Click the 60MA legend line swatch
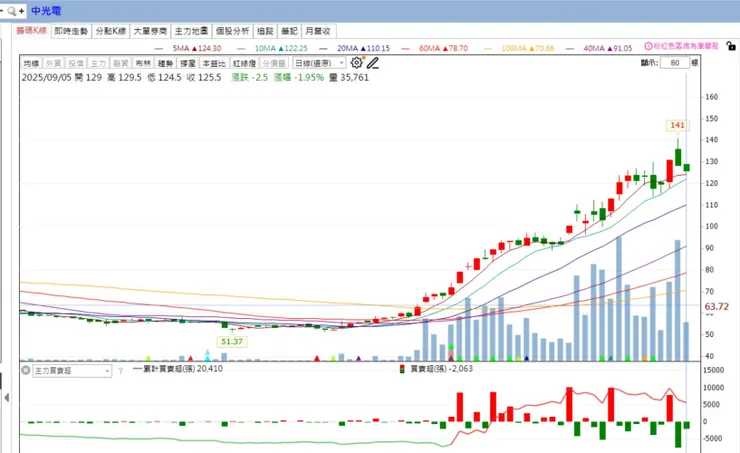The width and height of the screenshot is (740, 453). 405,49
